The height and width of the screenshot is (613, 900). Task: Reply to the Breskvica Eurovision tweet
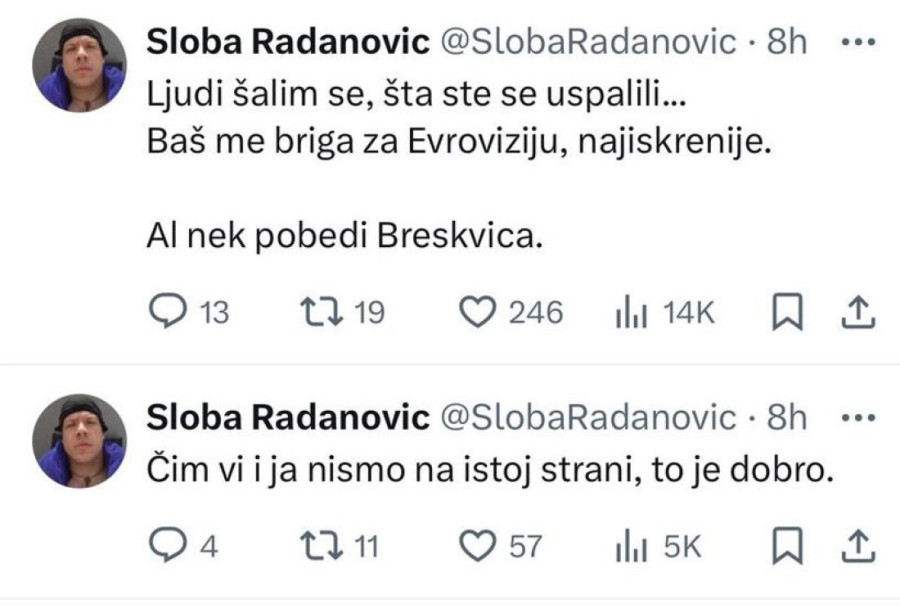pos(164,314)
